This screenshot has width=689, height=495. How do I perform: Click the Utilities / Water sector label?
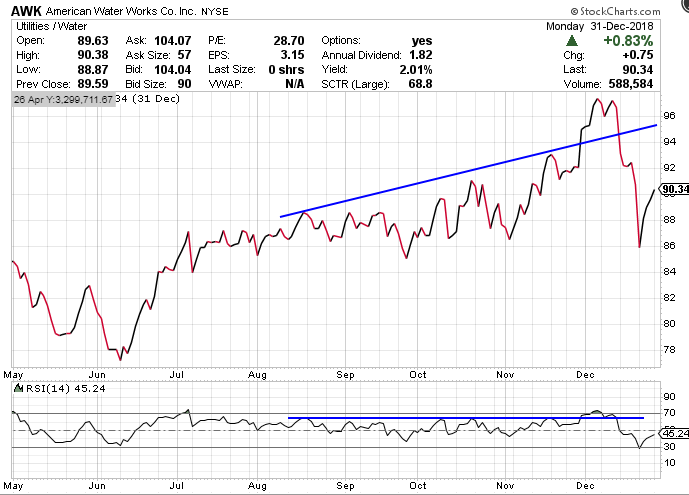[x=51, y=26]
